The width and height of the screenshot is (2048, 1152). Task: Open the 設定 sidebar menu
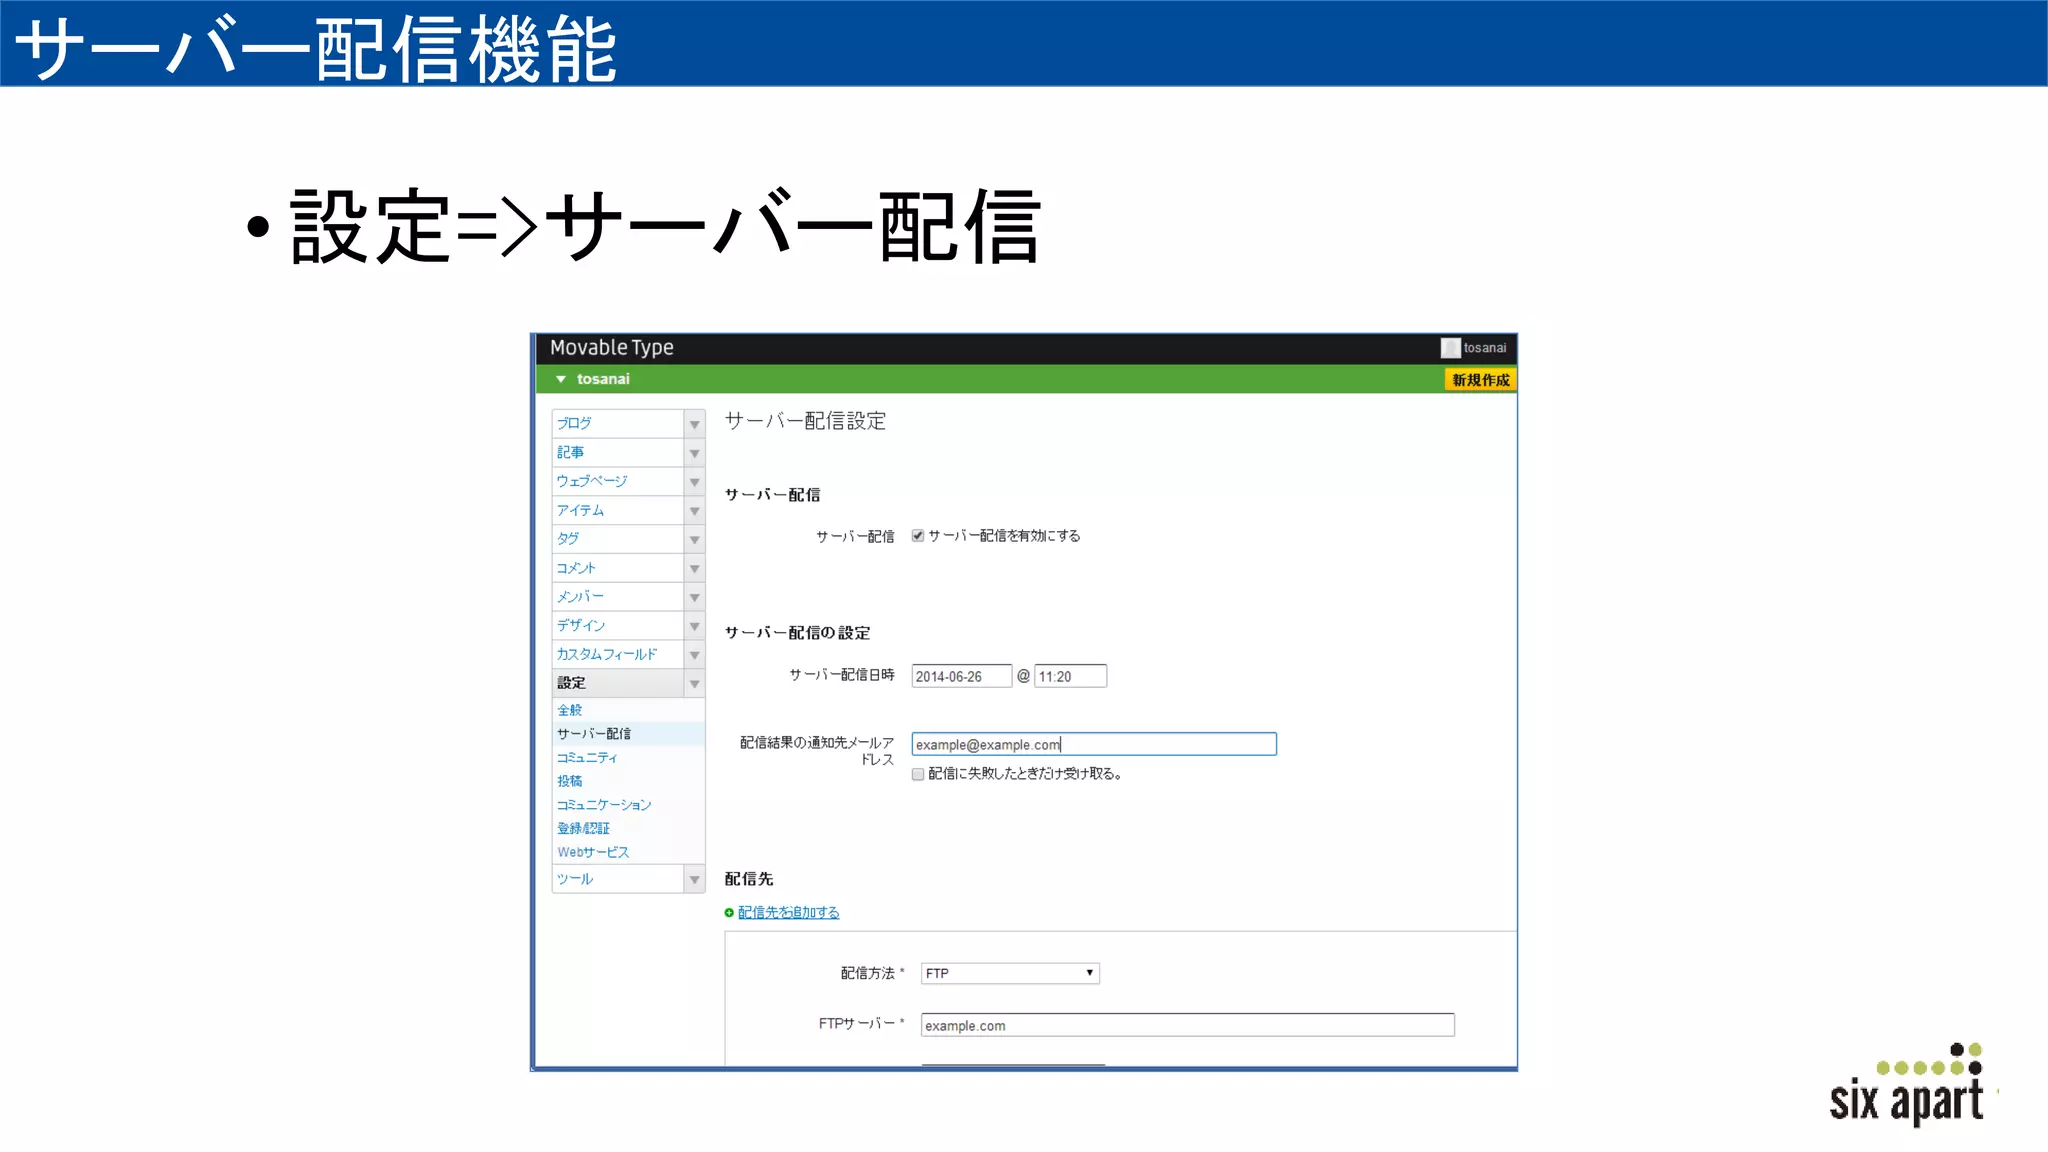click(x=618, y=684)
